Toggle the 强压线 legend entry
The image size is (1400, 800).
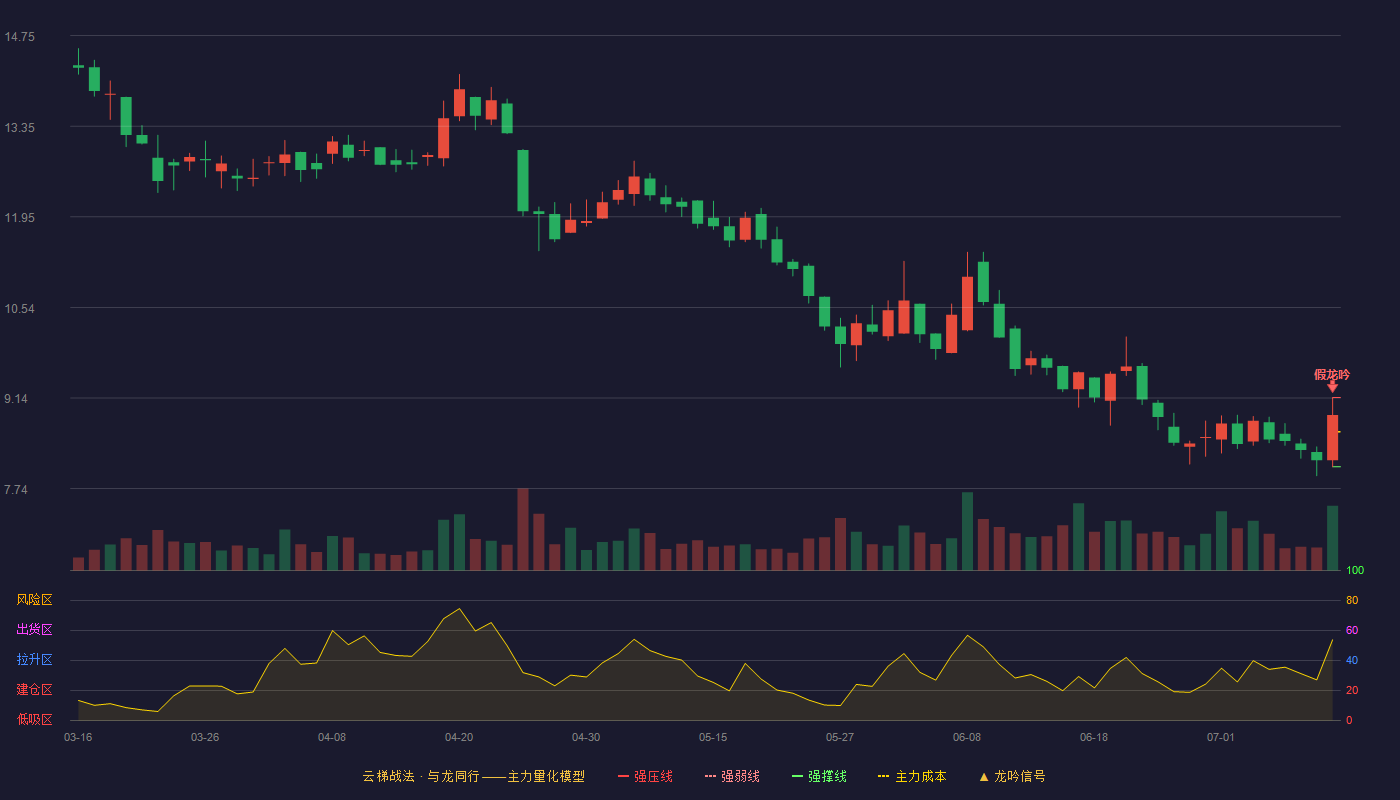645,776
